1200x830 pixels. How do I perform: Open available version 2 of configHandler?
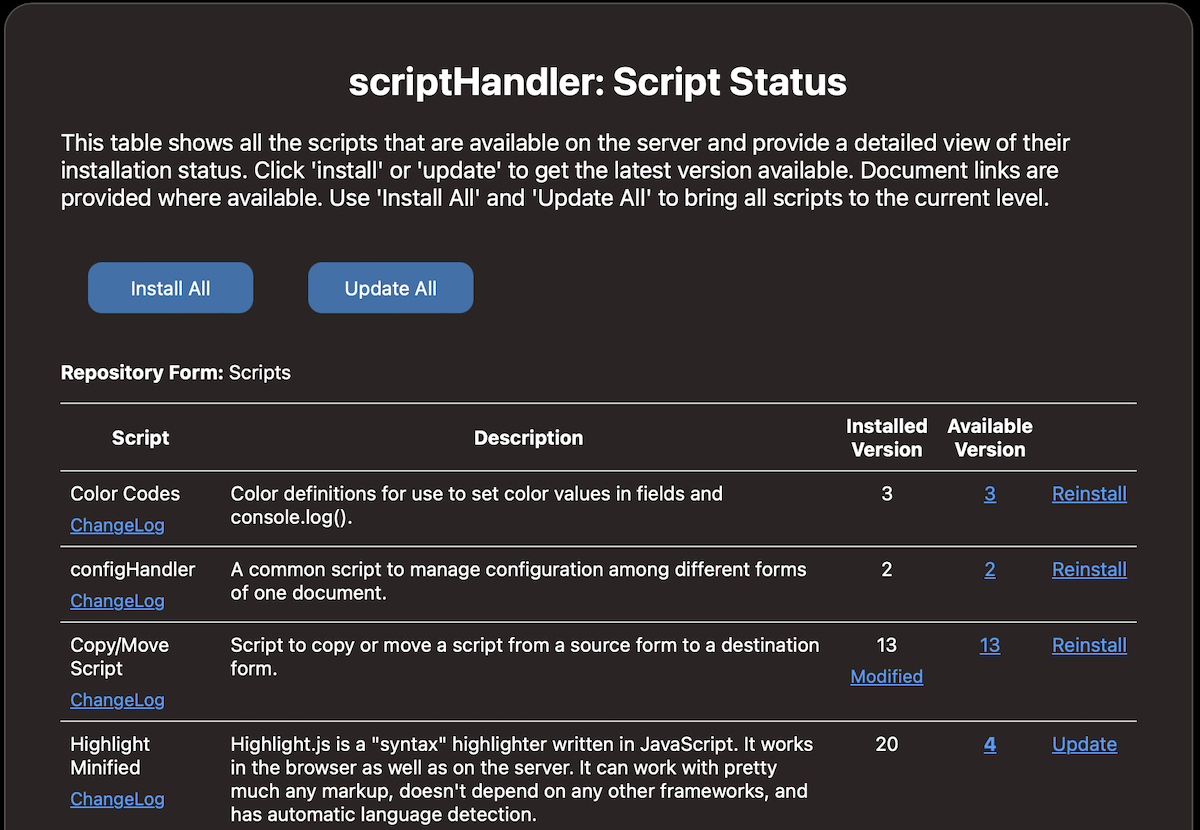pos(990,569)
